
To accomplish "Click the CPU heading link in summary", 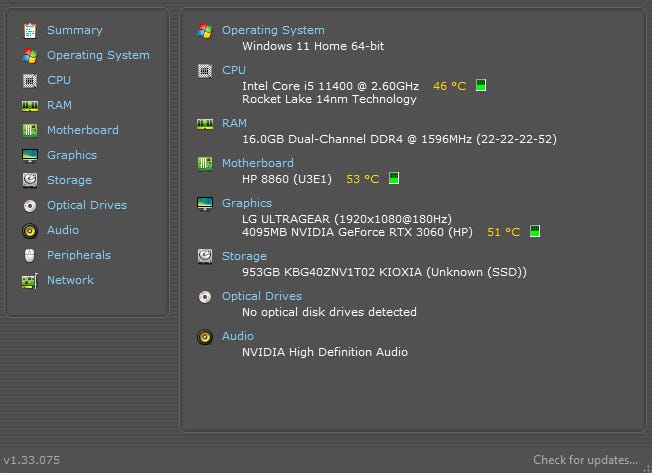I will pyautogui.click(x=233, y=70).
